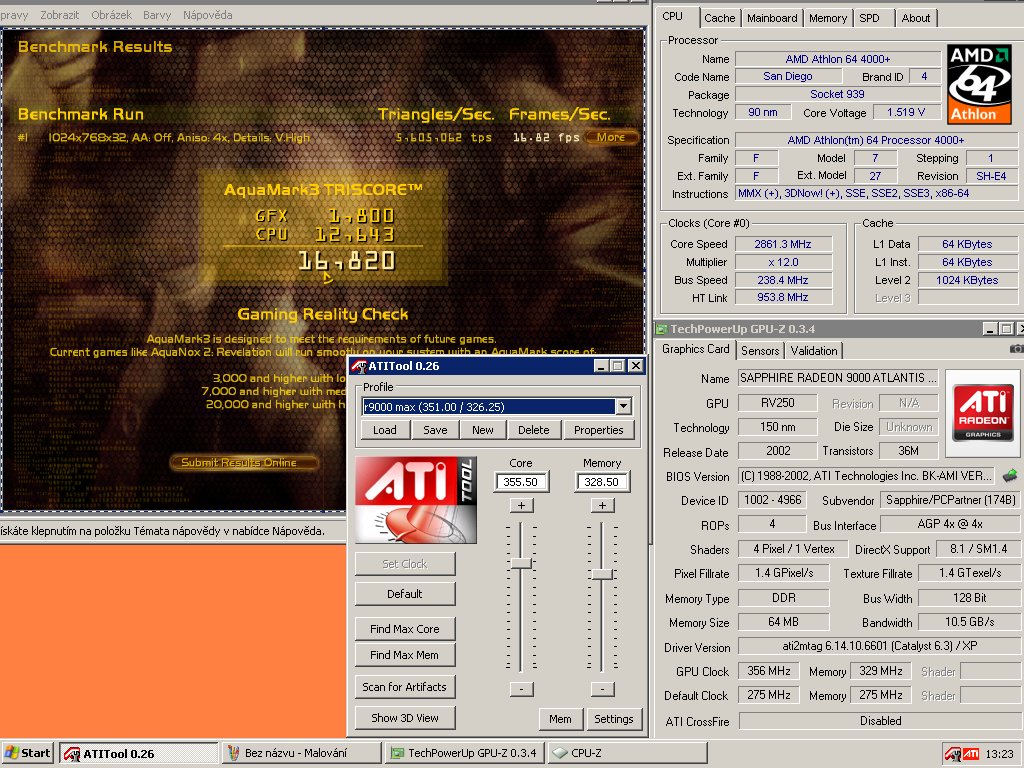
Task: Click the ATITool logo image
Action: (x=416, y=500)
